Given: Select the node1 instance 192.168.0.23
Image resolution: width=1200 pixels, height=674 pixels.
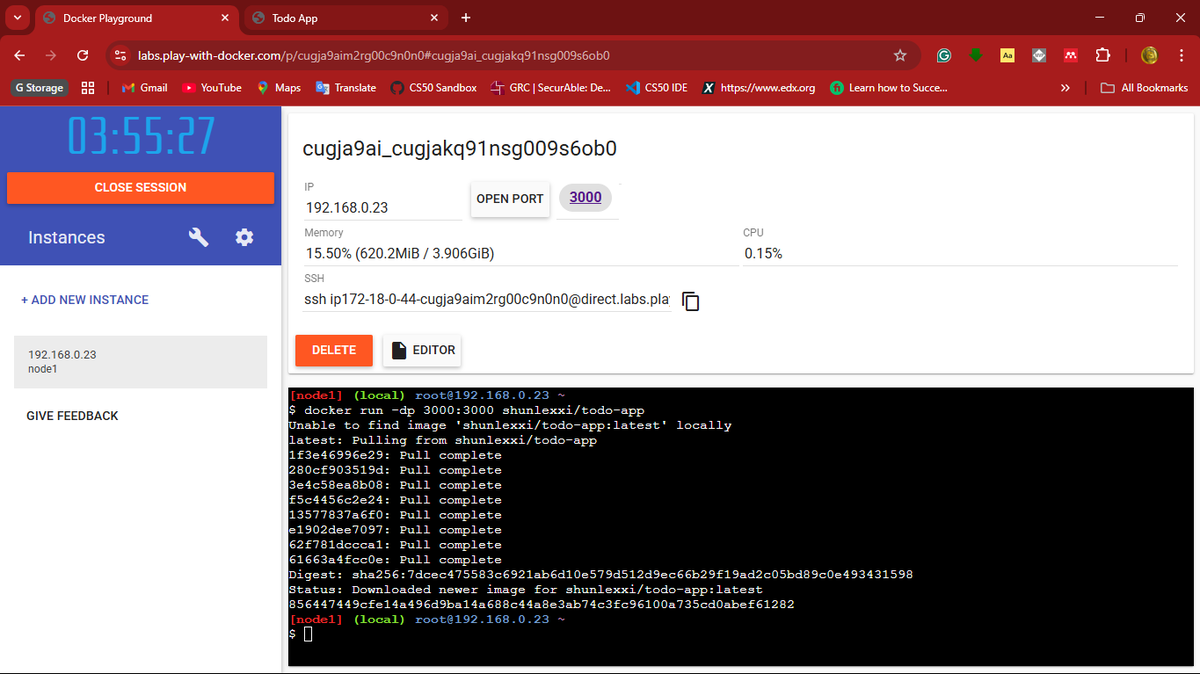Looking at the screenshot, I should click(x=140, y=362).
